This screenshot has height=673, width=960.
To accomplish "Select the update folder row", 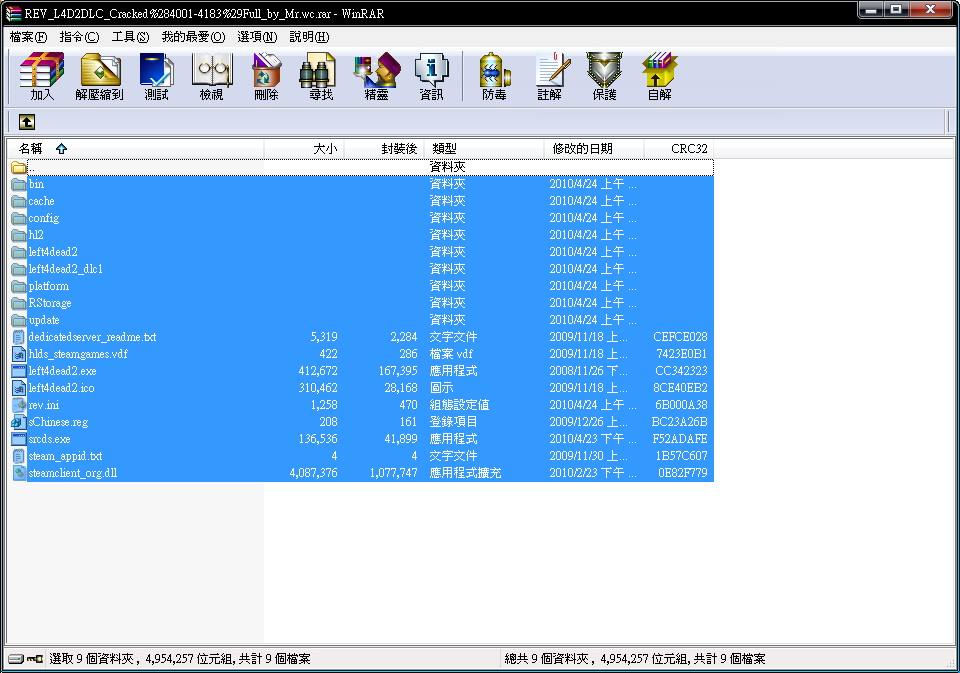I will pos(362,320).
